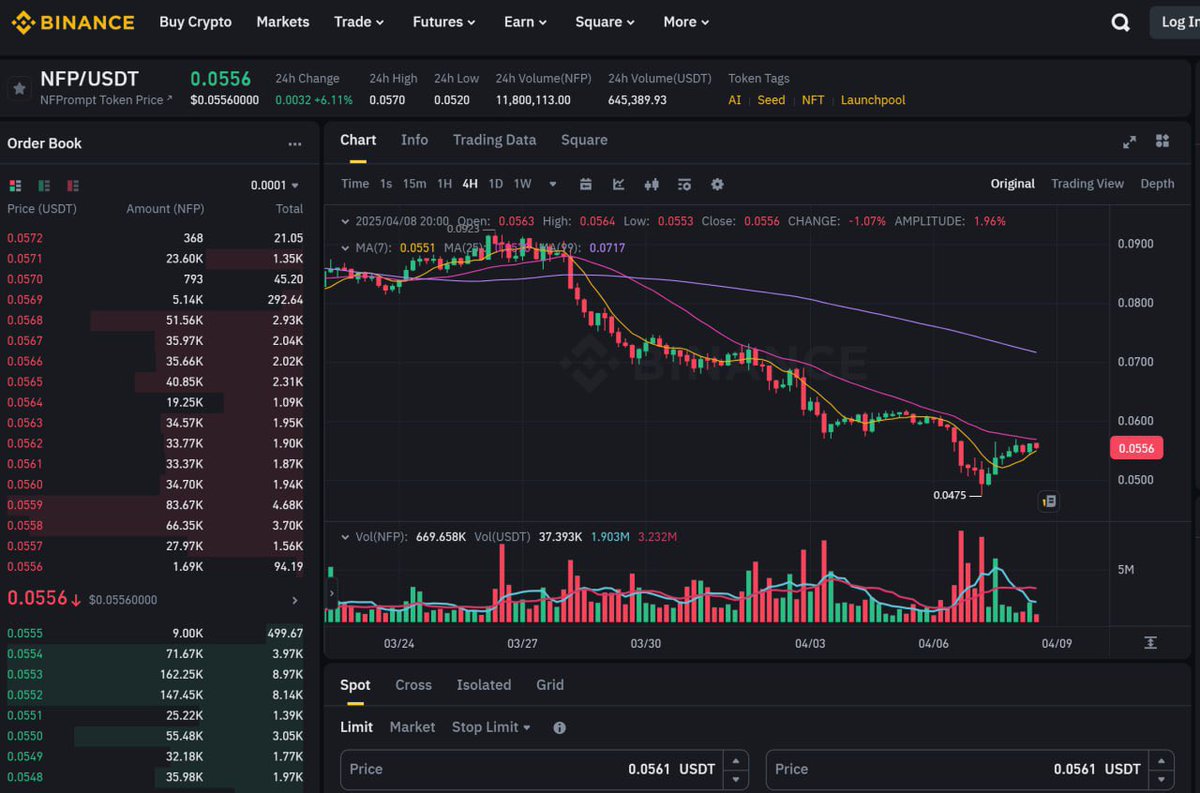
Task: Click the Log In button
Action: click(x=1174, y=22)
